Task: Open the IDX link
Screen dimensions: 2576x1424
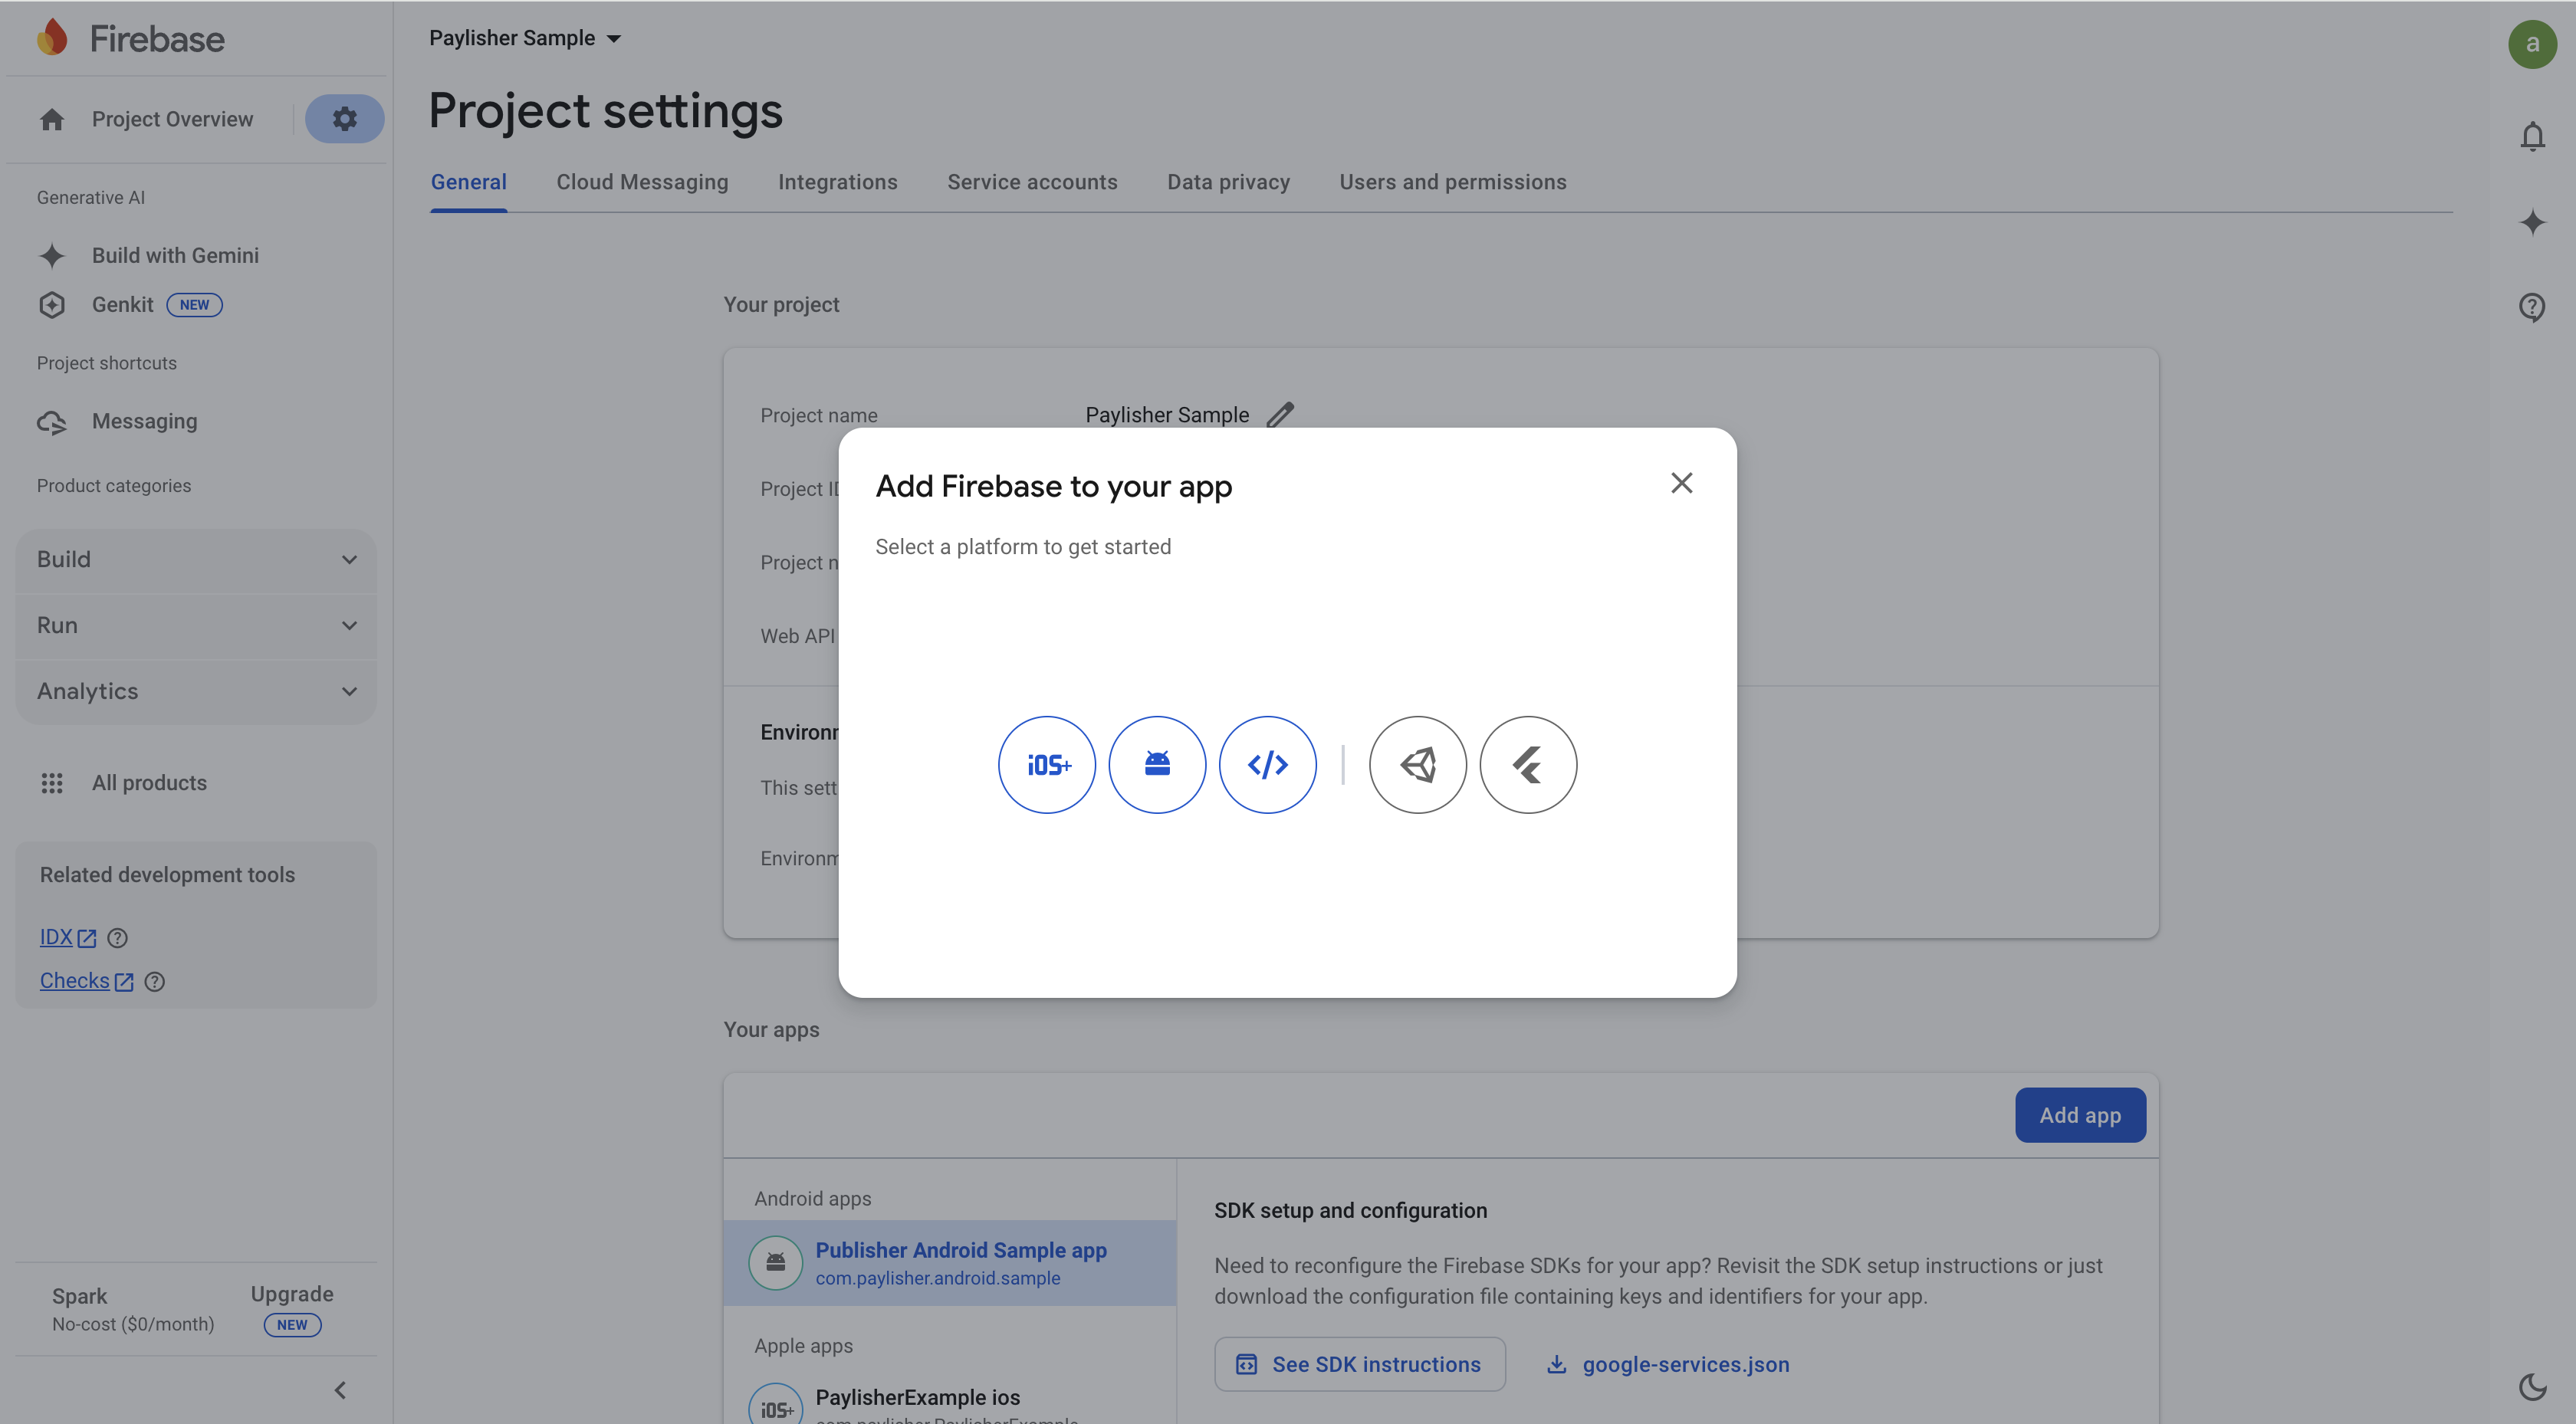Action: click(67, 937)
